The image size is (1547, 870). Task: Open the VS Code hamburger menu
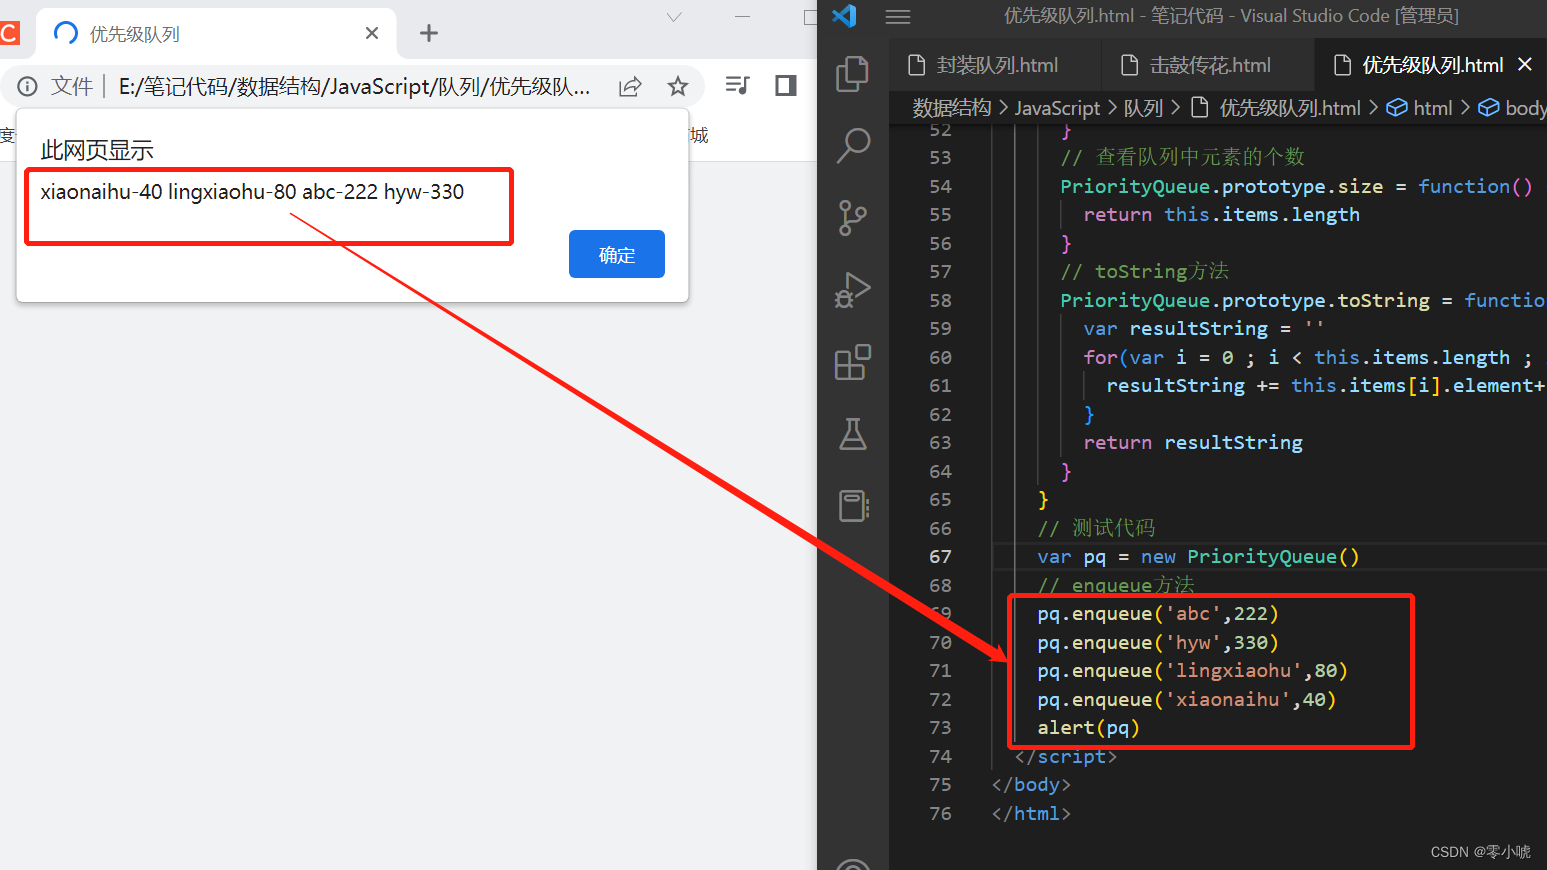click(898, 16)
